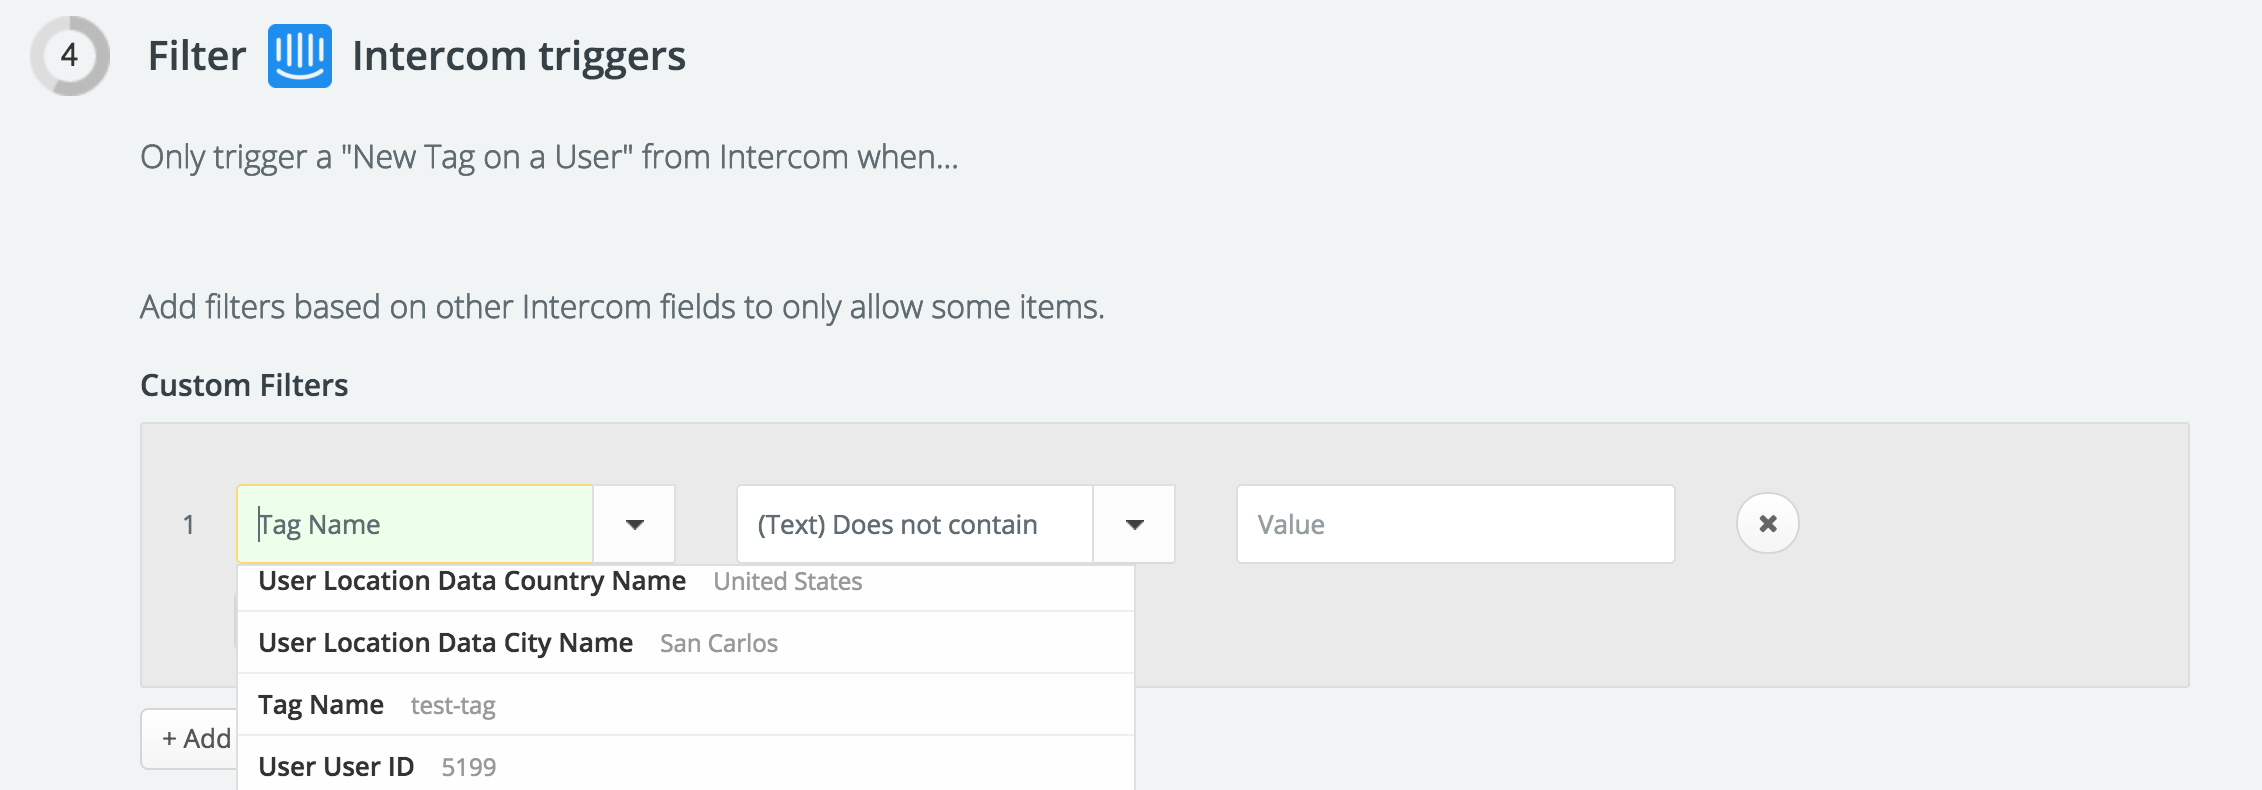This screenshot has height=790, width=2262.
Task: Select "User Location Data Country Name" option
Action: click(686, 584)
